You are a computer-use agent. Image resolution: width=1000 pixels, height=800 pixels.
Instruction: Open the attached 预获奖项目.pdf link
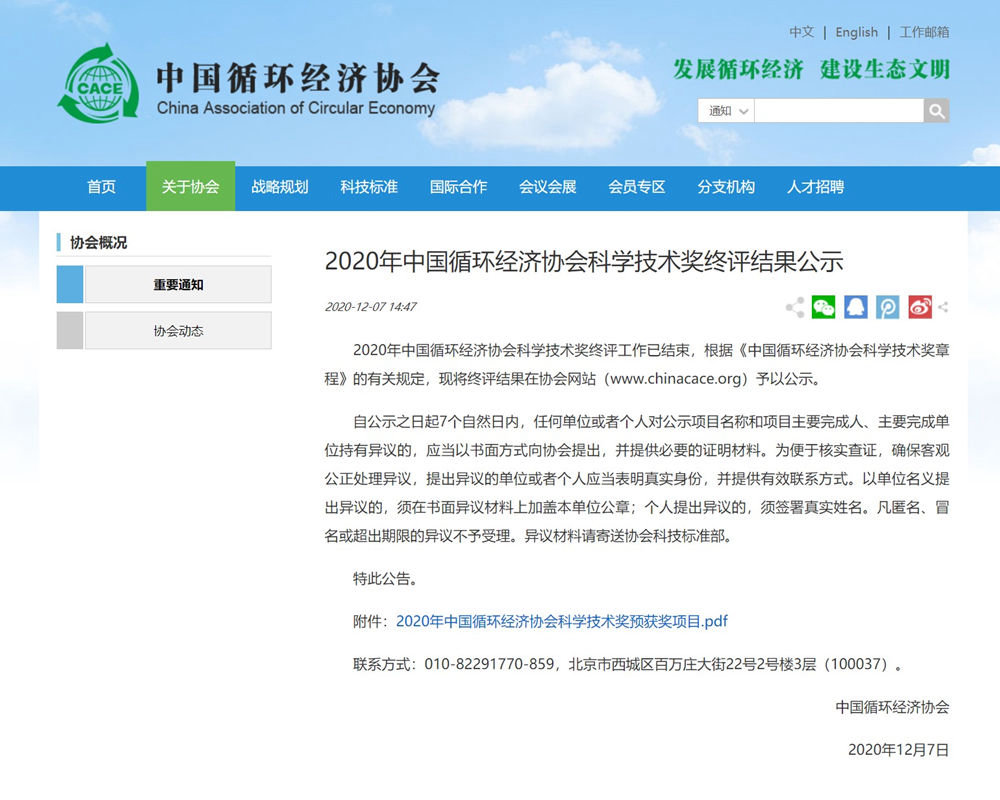(562, 621)
